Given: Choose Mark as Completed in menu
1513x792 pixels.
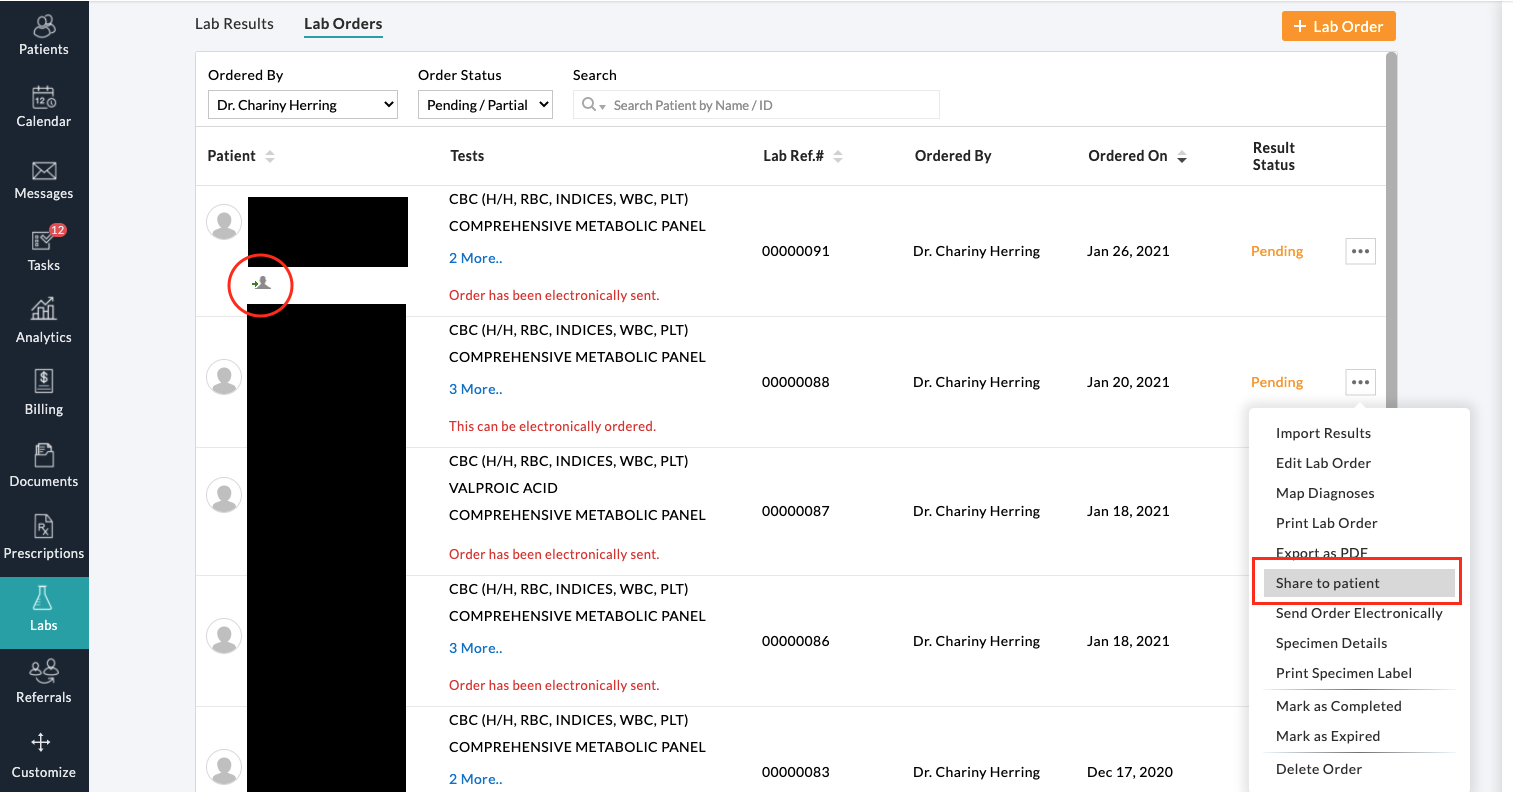Looking at the screenshot, I should click(1338, 706).
